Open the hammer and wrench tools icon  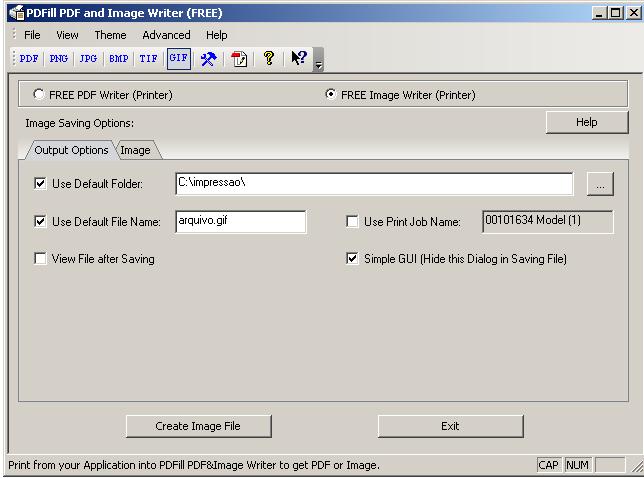208,59
